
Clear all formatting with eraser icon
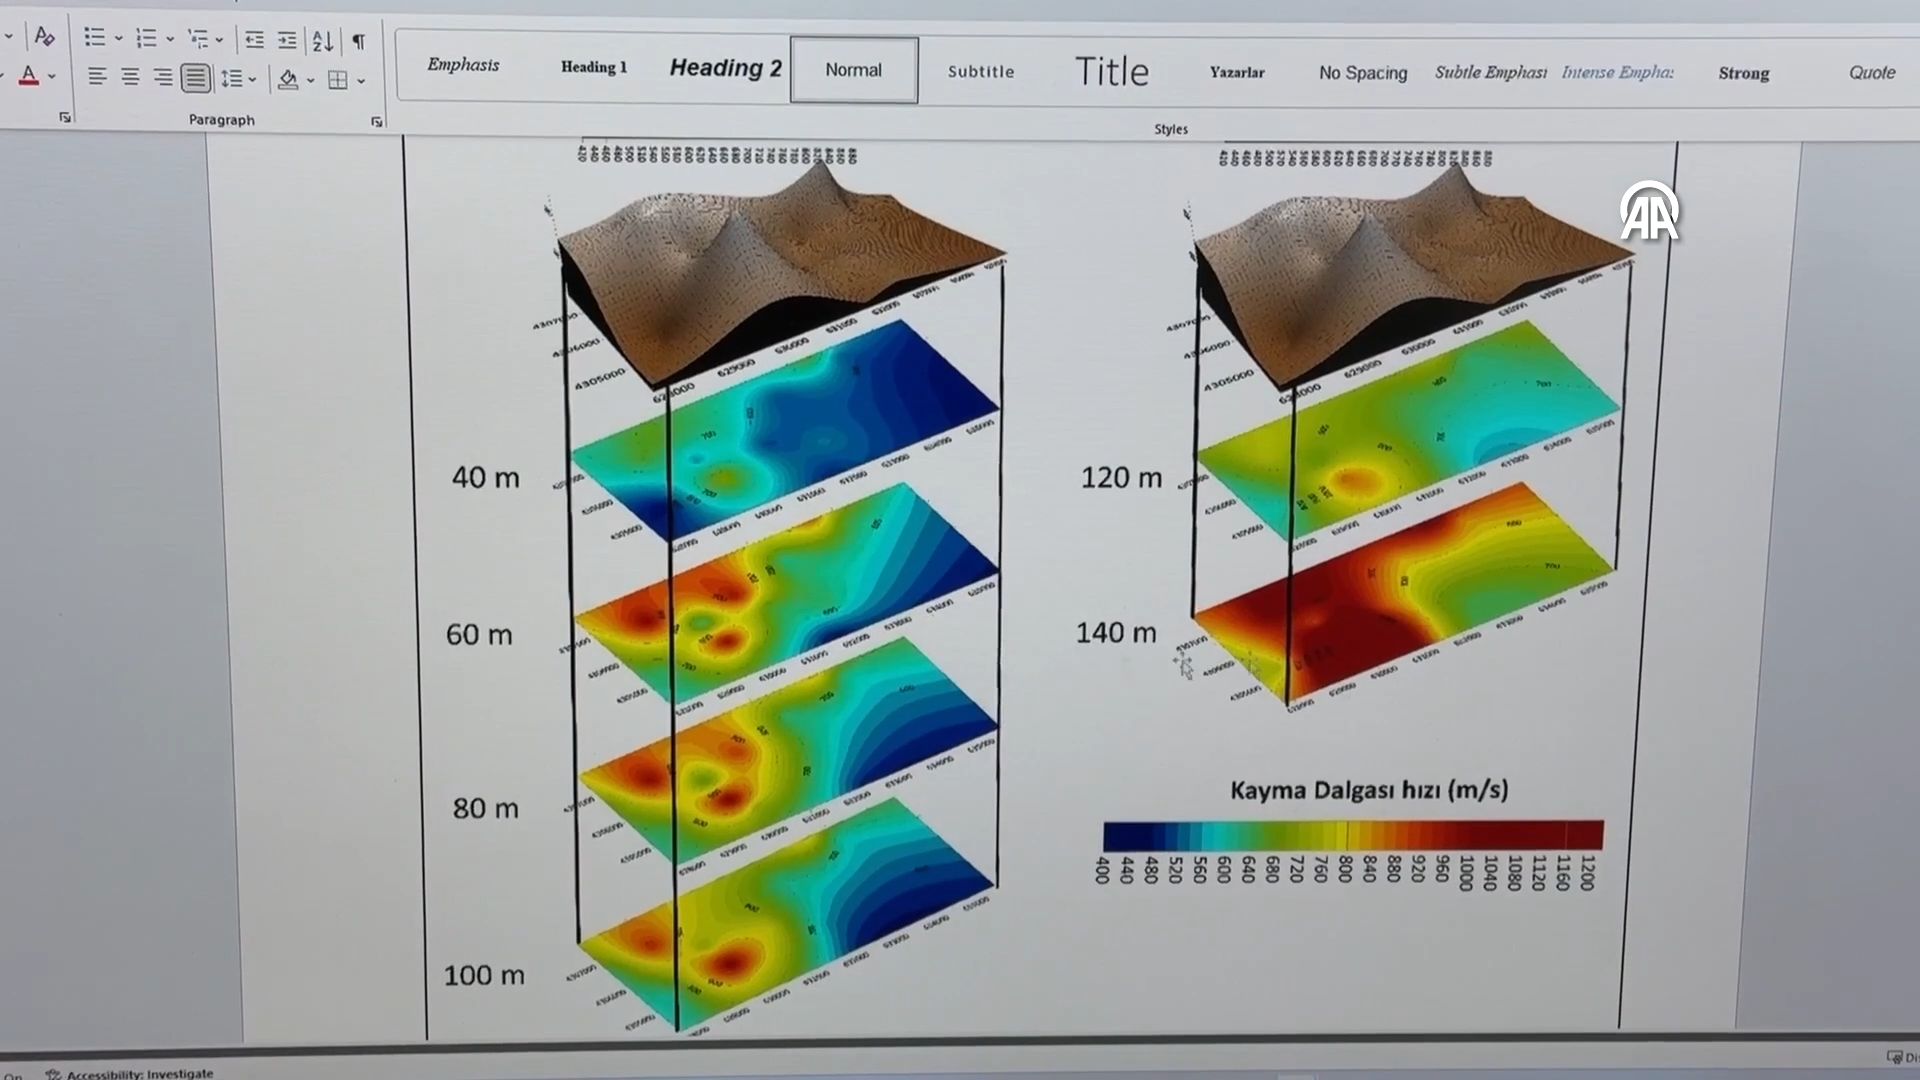44,37
